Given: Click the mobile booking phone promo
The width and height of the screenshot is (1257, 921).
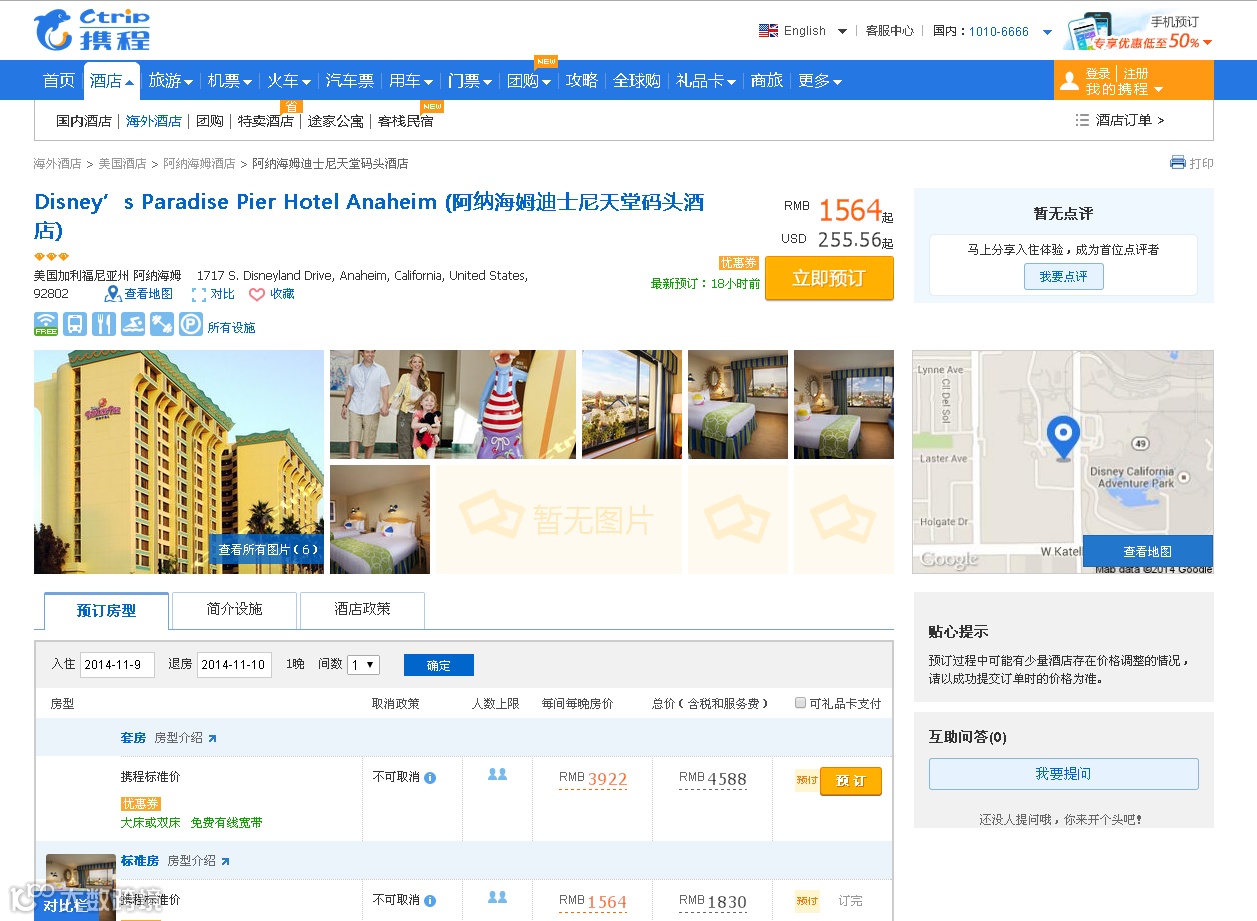Looking at the screenshot, I should tap(1139, 31).
